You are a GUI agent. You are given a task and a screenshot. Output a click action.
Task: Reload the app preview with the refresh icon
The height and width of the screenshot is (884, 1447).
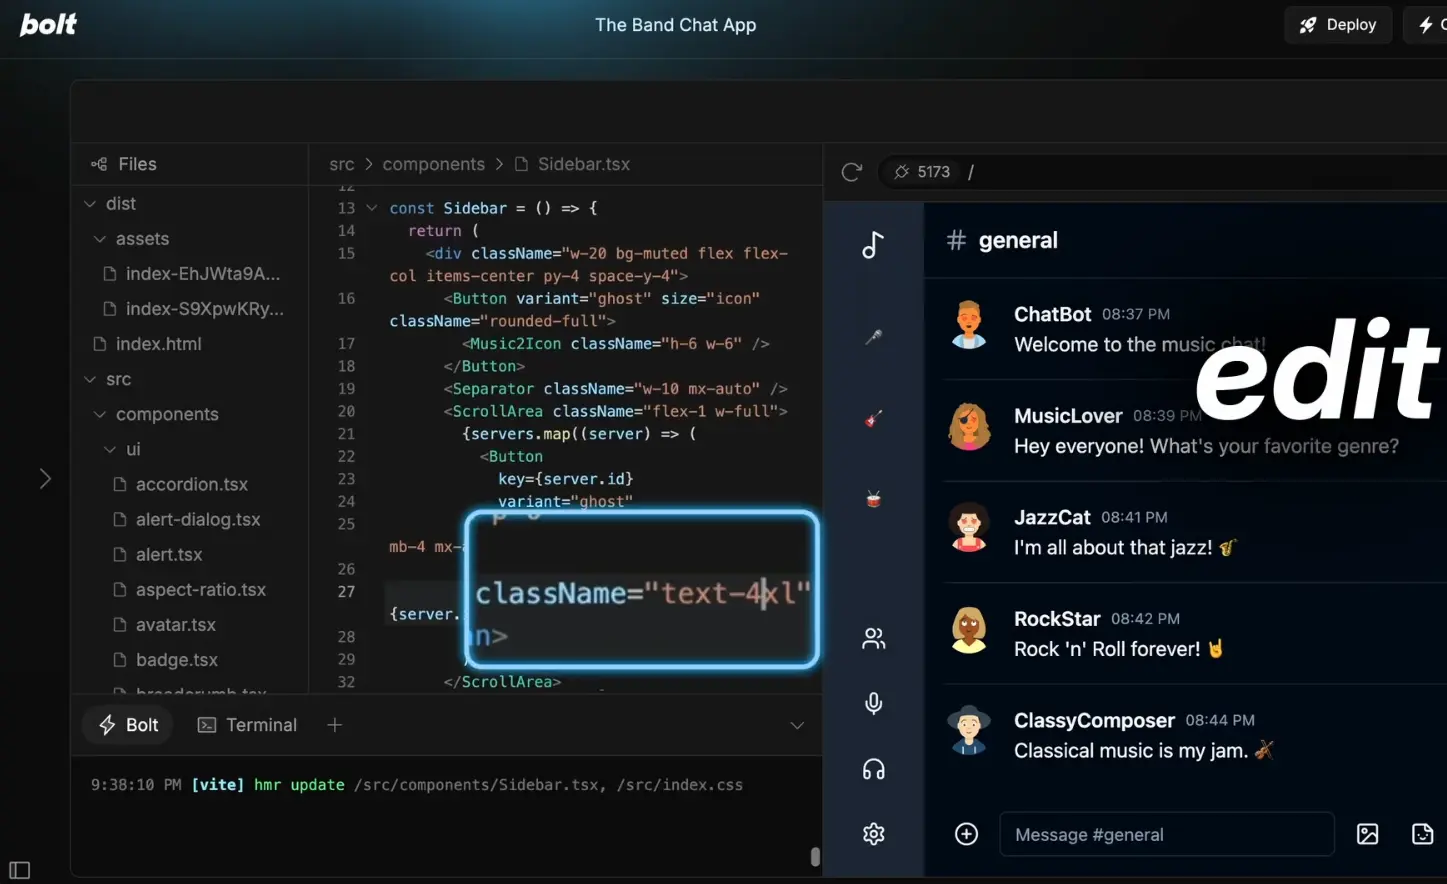(x=851, y=171)
